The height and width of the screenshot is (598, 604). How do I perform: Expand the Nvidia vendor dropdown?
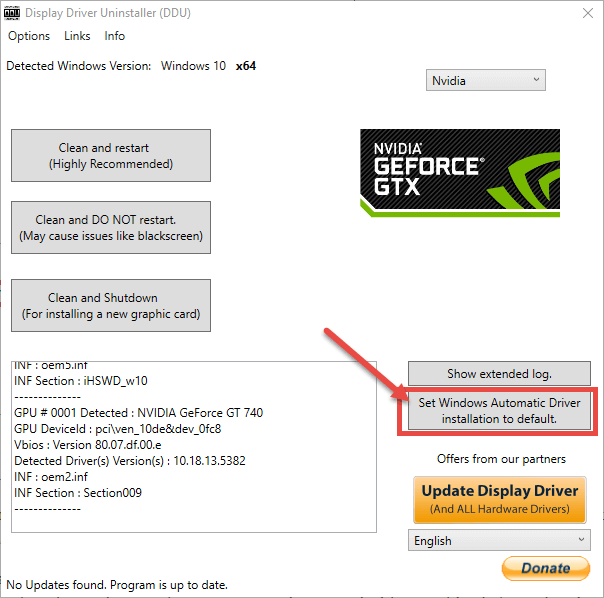pos(486,80)
